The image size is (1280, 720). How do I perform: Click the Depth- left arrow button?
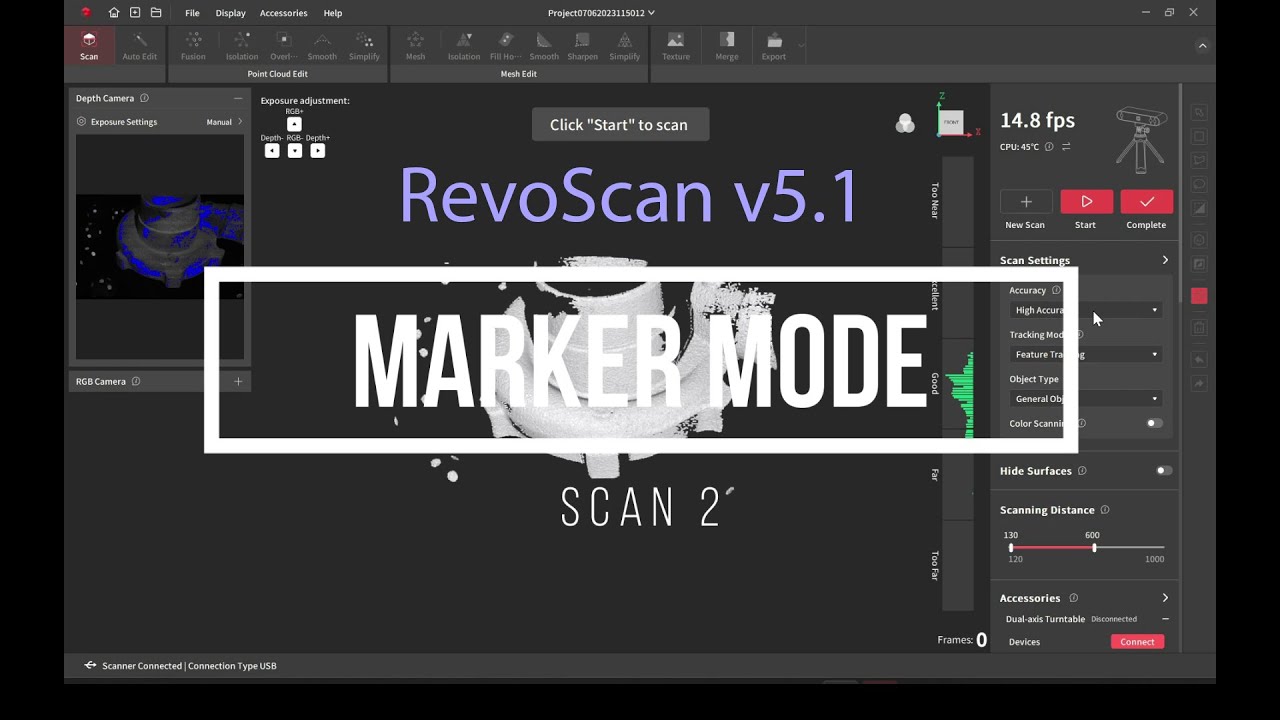point(272,151)
